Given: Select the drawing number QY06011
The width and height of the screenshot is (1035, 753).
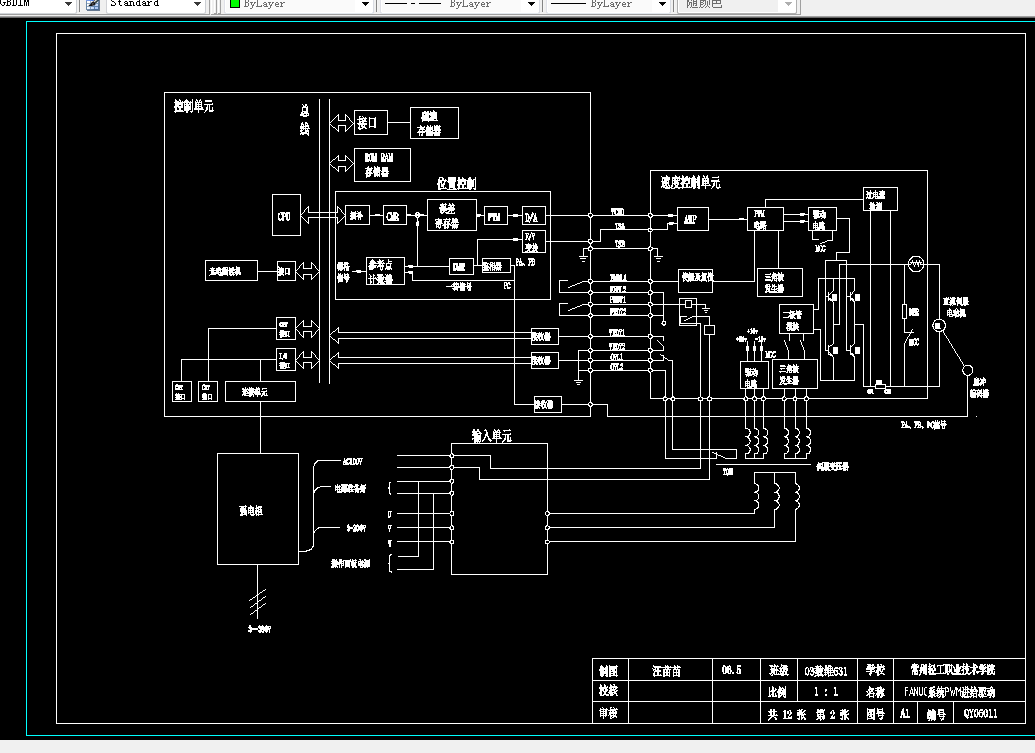Looking at the screenshot, I should click(980, 713).
